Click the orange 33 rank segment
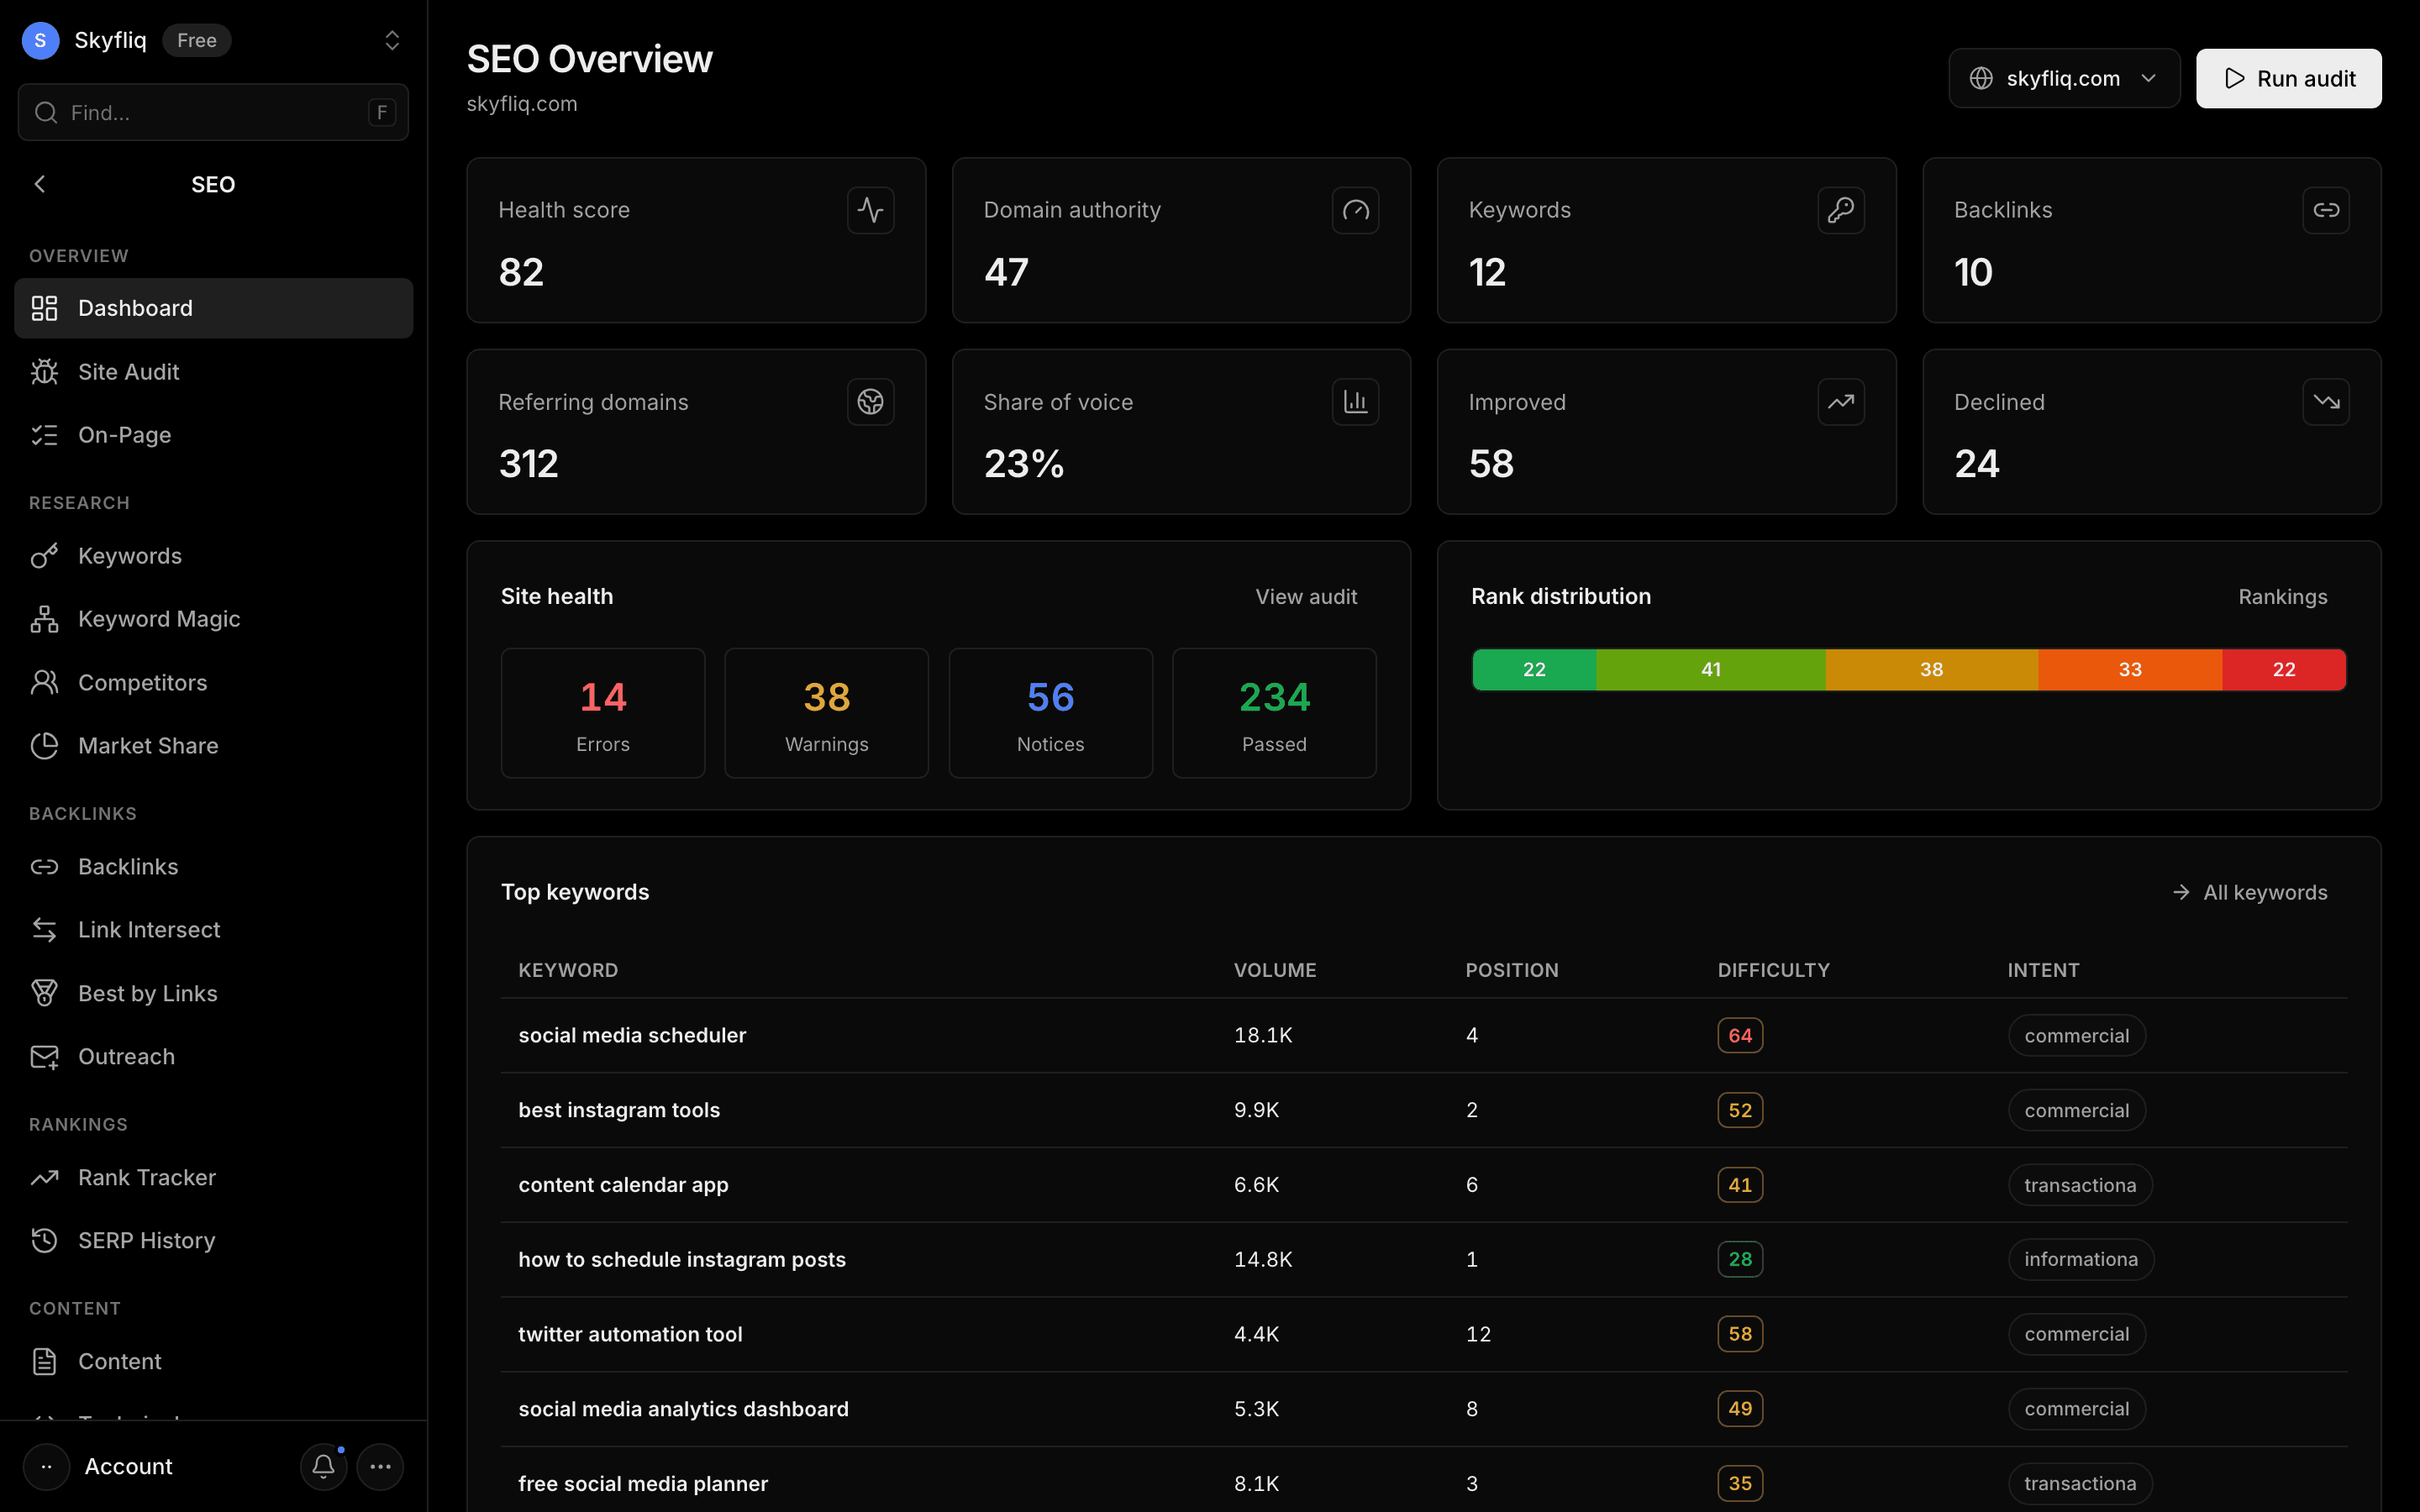2420x1512 pixels. tap(2130, 670)
